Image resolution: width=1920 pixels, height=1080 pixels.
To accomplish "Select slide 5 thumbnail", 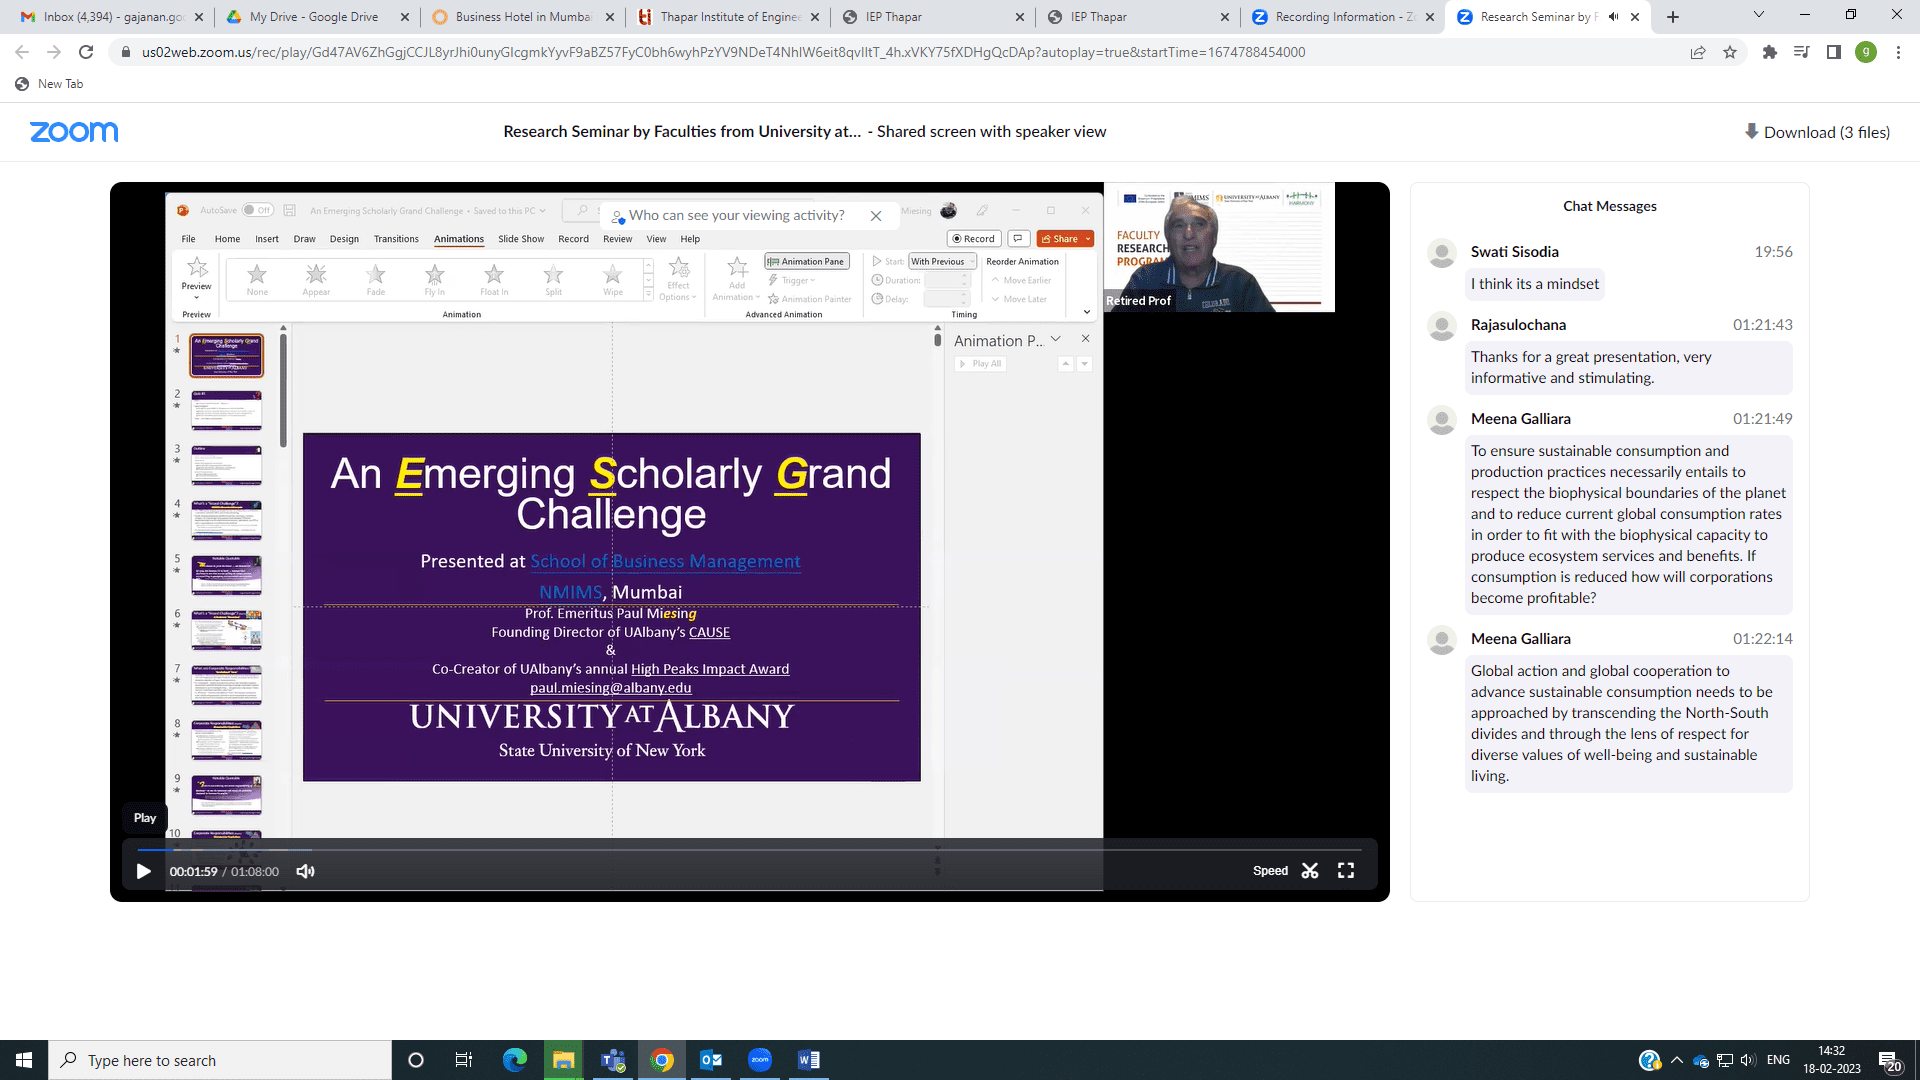I will [x=227, y=575].
